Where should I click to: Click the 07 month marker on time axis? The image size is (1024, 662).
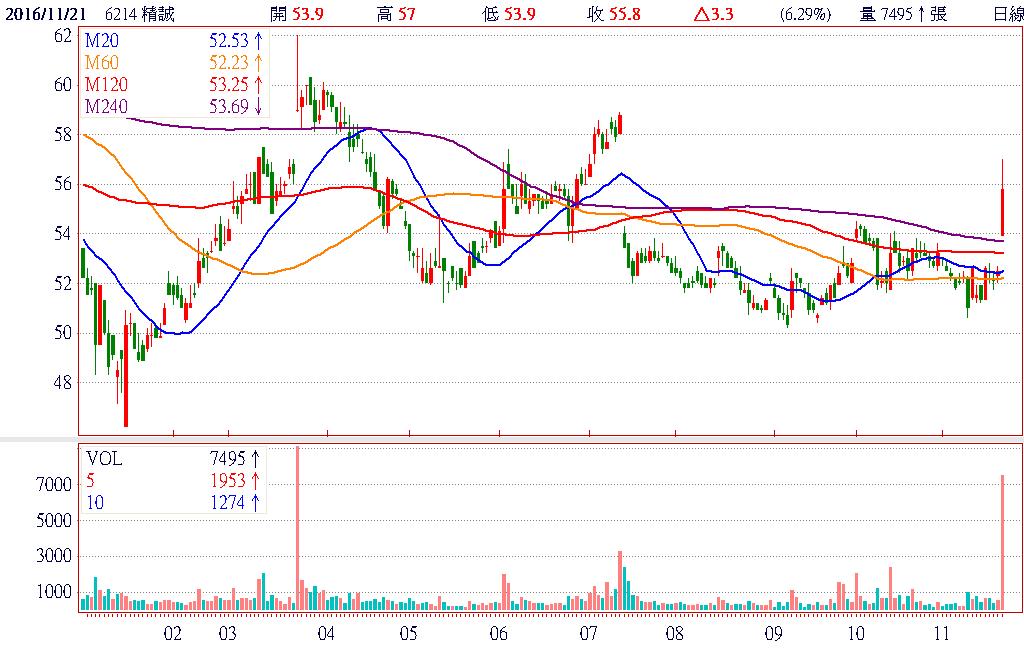(588, 633)
